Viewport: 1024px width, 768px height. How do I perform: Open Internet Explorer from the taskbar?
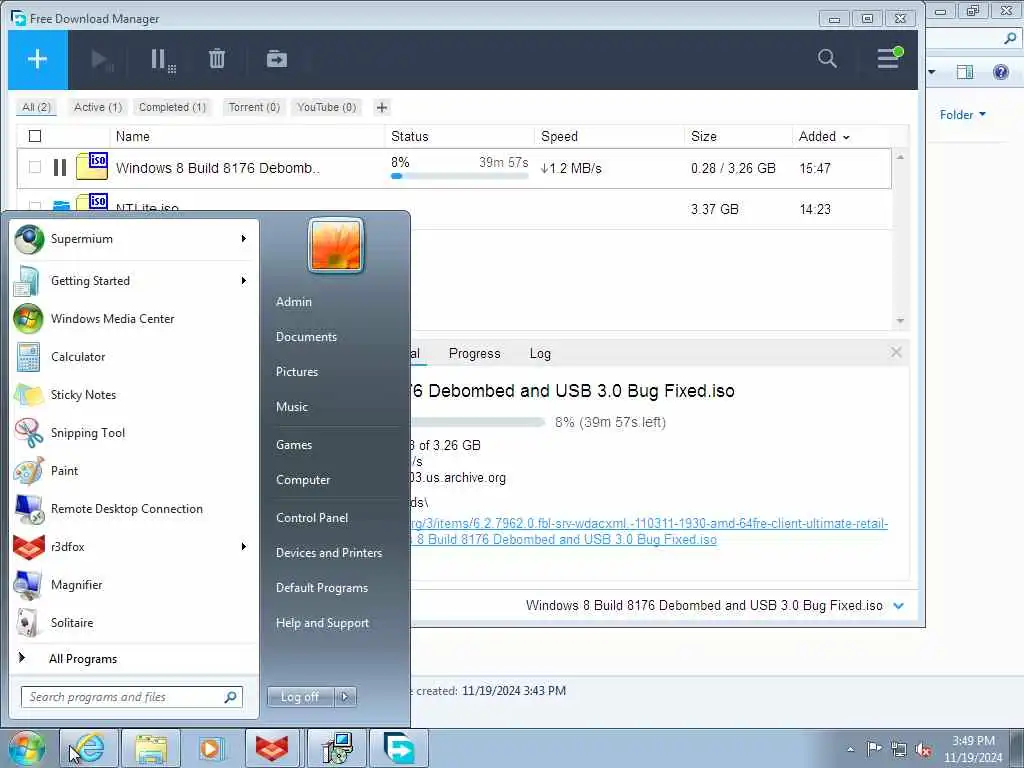point(89,748)
